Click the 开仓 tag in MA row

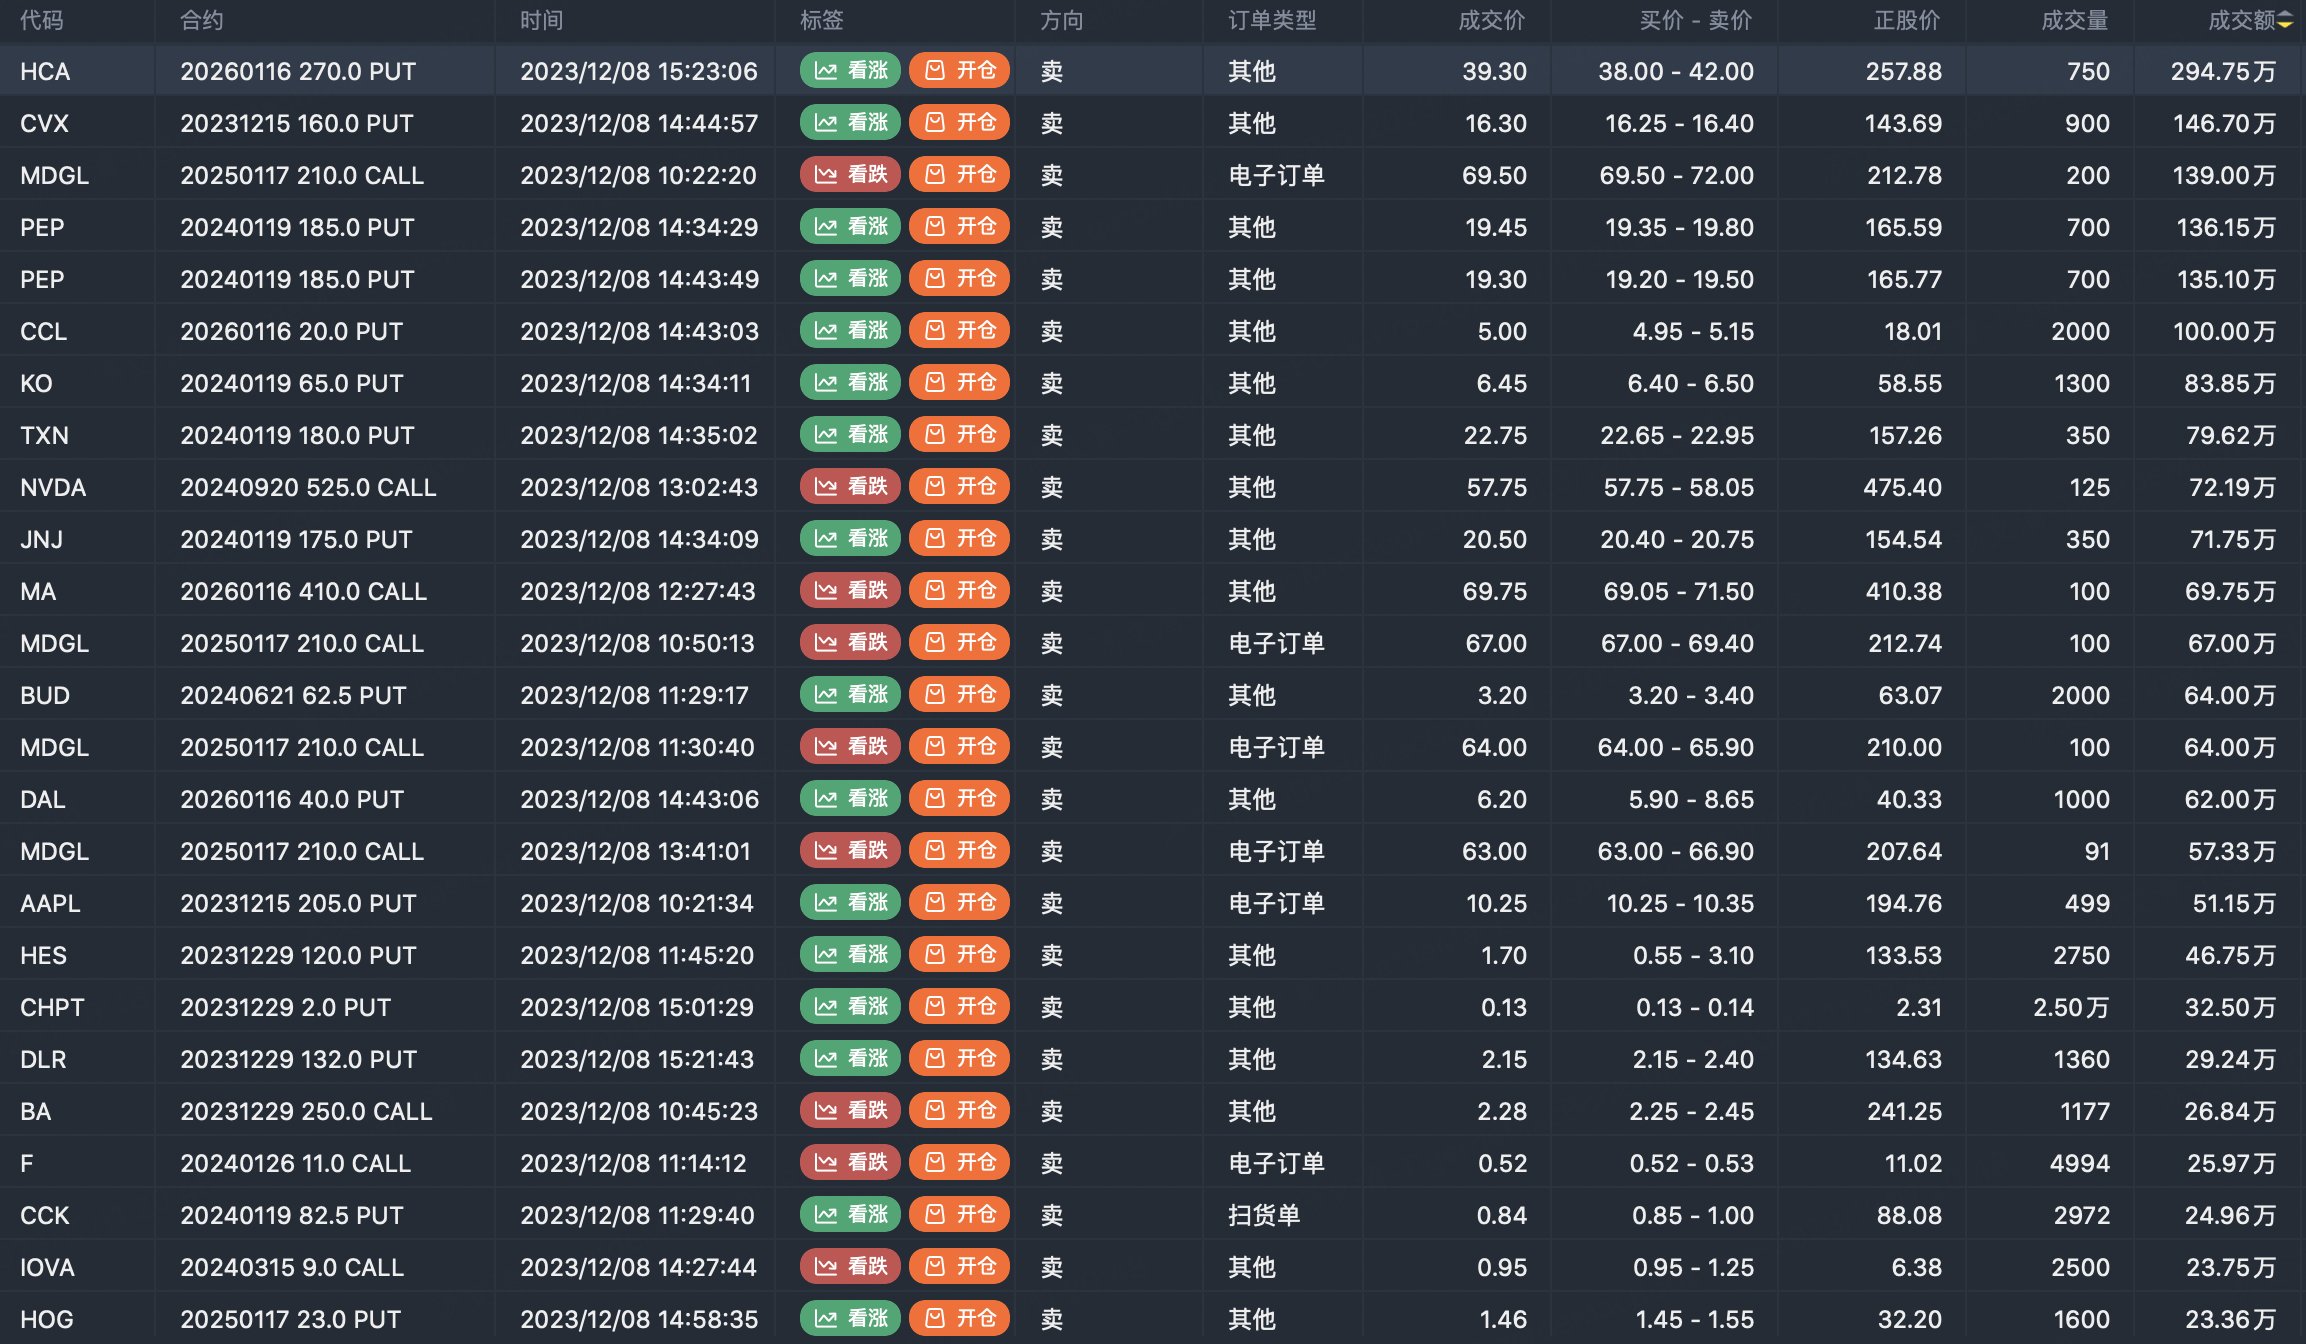[x=959, y=591]
